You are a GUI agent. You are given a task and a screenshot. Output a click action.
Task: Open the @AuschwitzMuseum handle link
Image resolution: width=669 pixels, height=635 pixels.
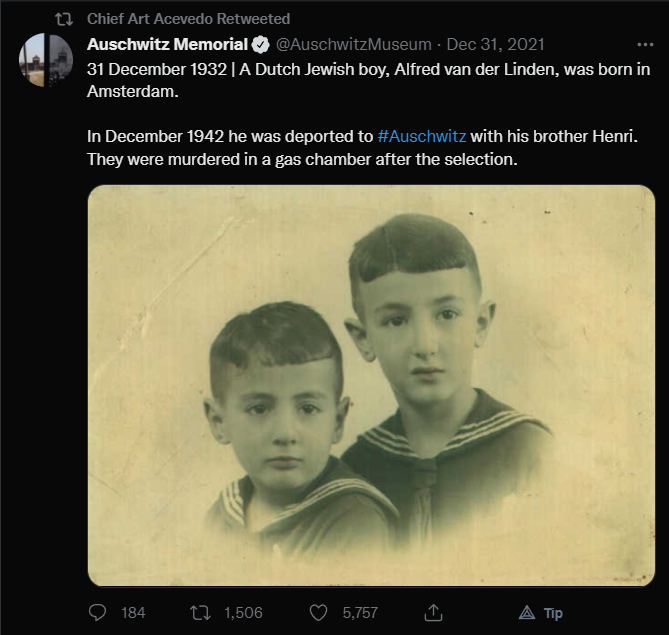(354, 44)
